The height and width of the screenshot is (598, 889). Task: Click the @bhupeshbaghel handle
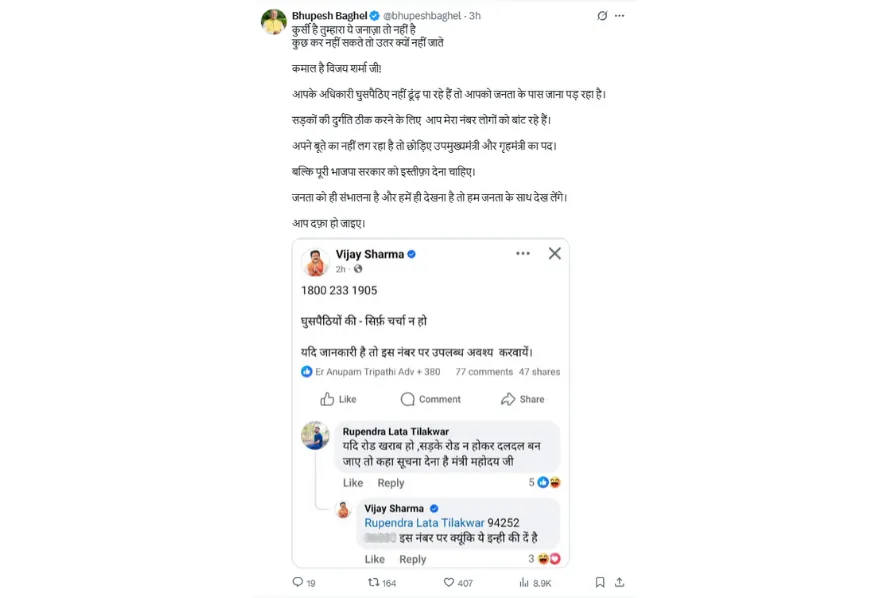point(424,16)
